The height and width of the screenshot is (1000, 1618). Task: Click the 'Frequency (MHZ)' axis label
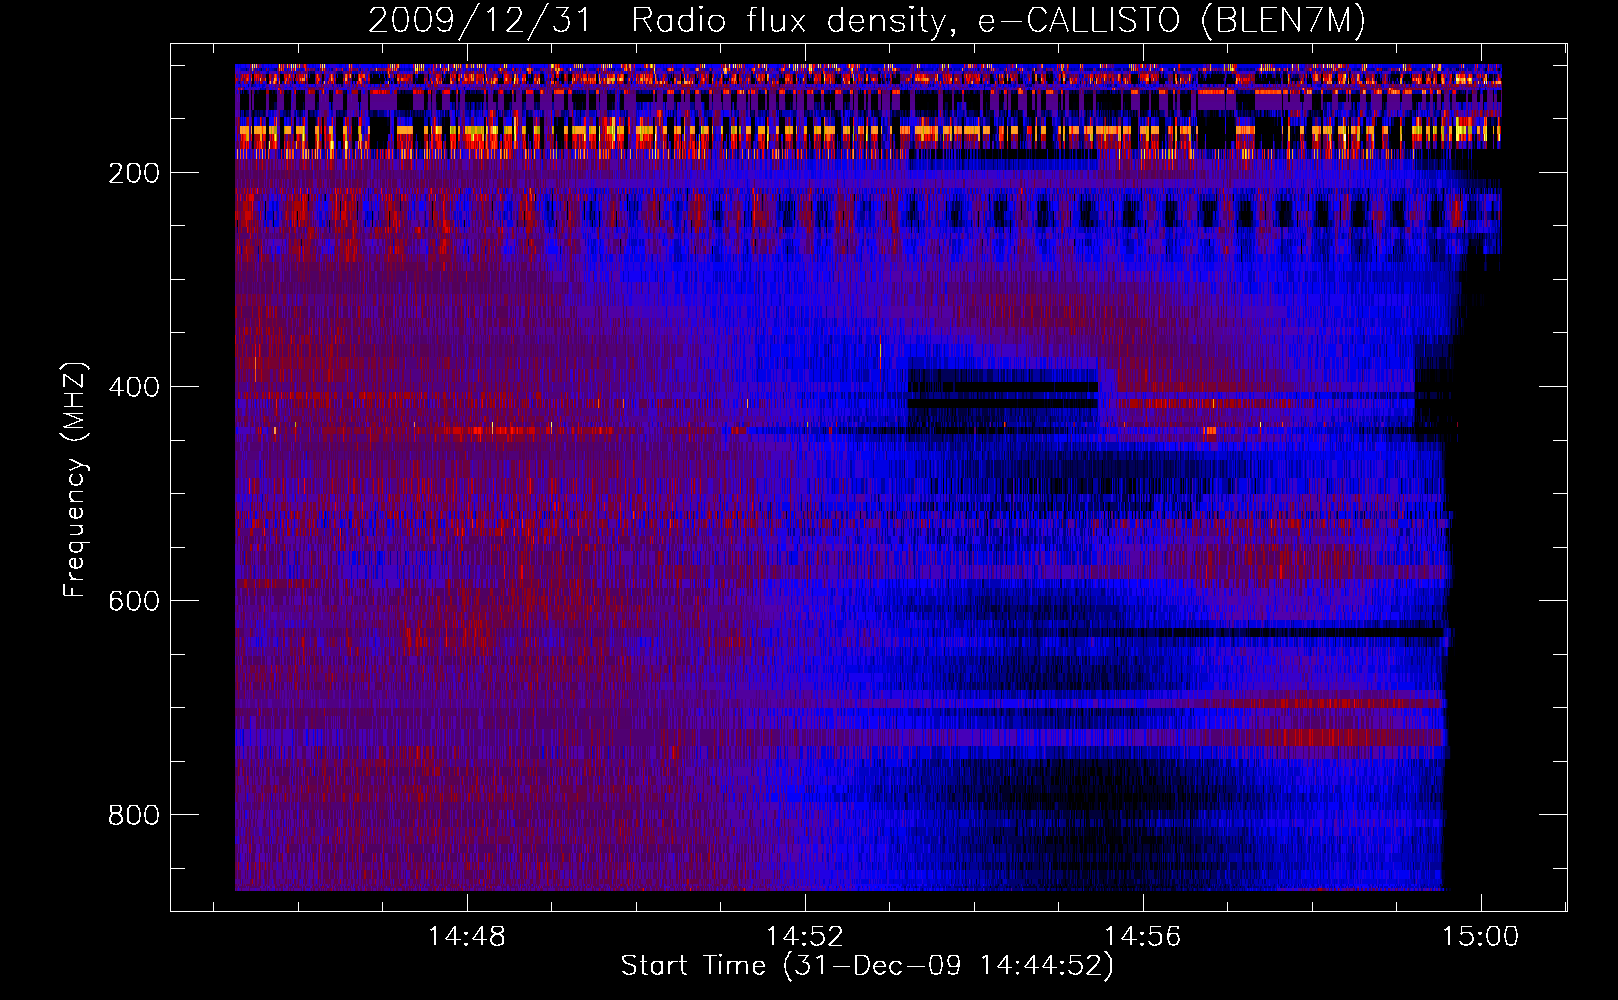pos(75,479)
